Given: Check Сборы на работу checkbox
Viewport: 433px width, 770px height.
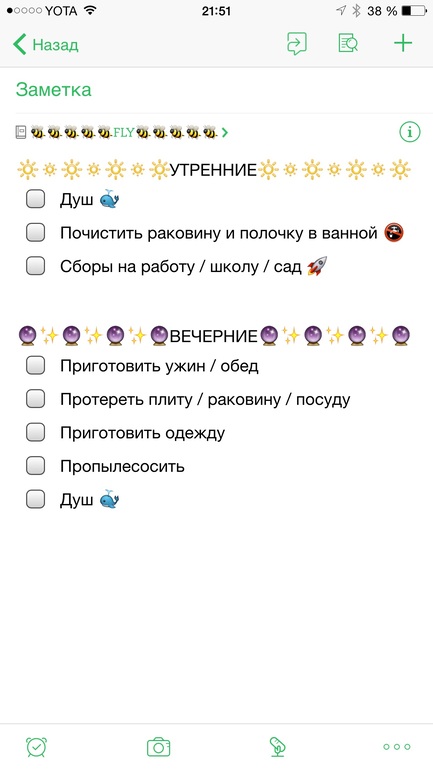Looking at the screenshot, I should click(x=35, y=266).
